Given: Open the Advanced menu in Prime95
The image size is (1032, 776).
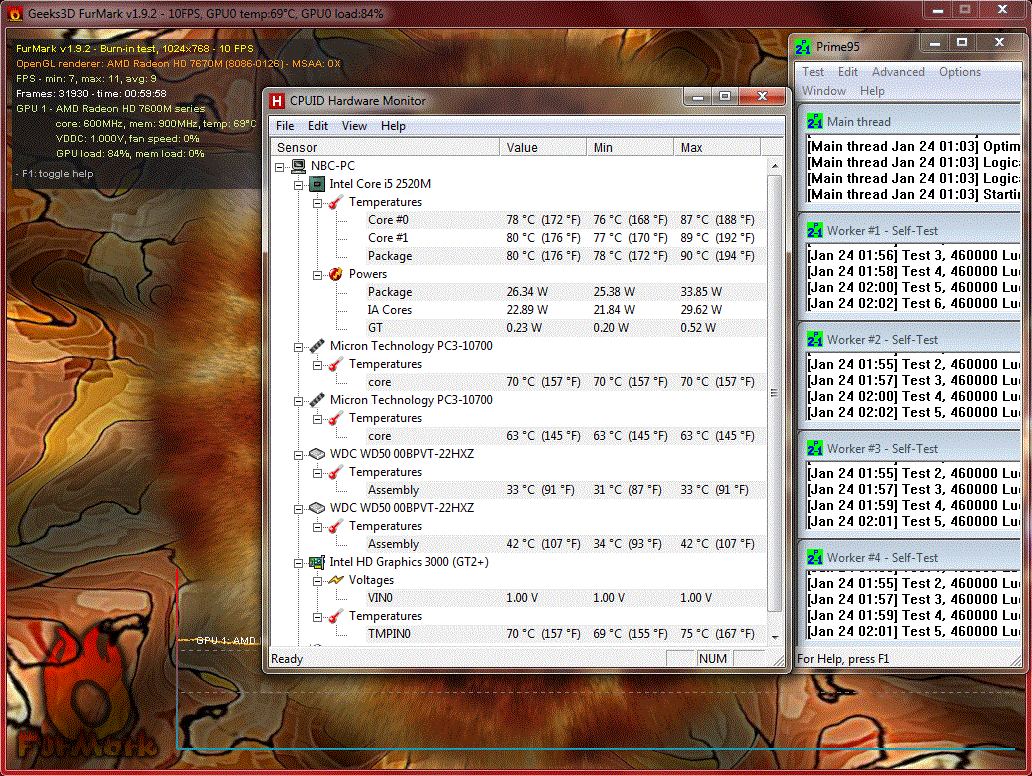Looking at the screenshot, I should (898, 72).
